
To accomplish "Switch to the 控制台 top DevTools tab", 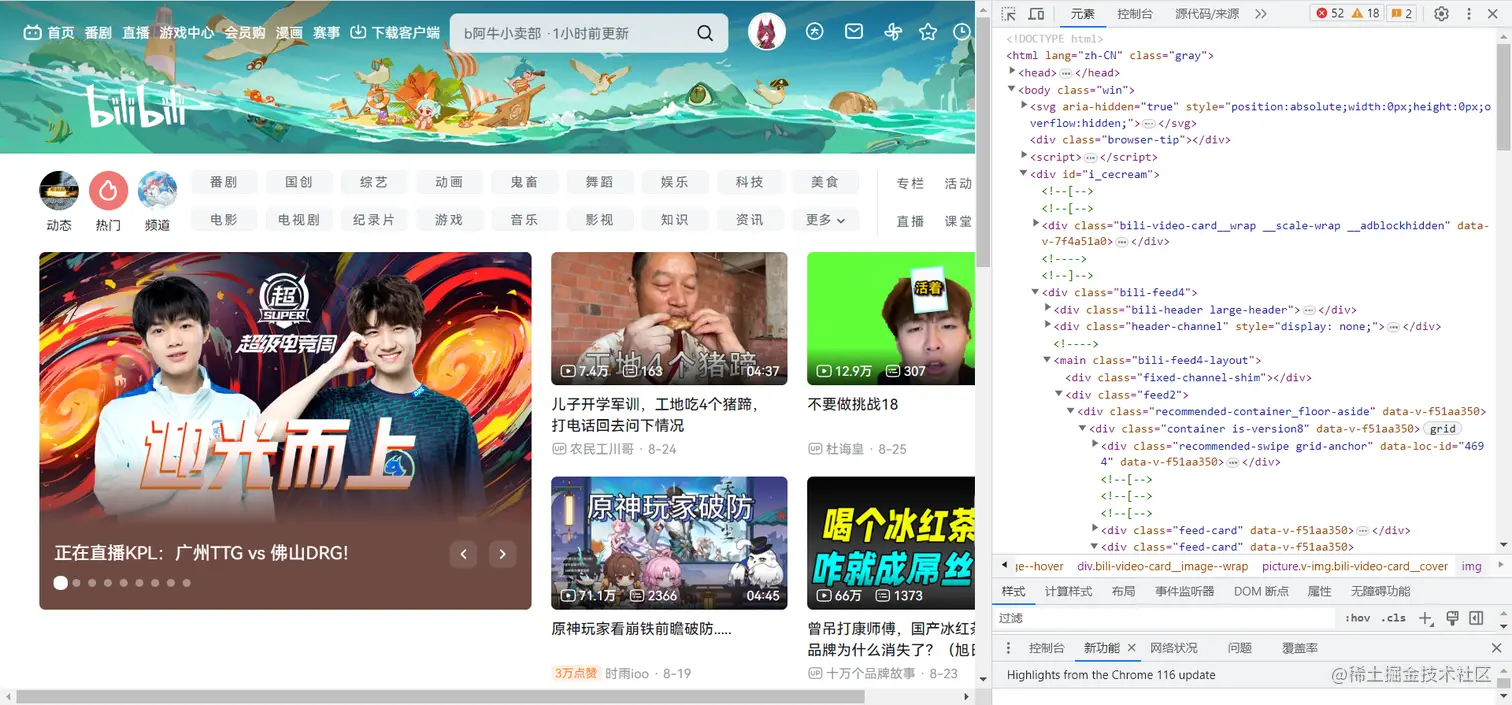I will click(x=1135, y=14).
